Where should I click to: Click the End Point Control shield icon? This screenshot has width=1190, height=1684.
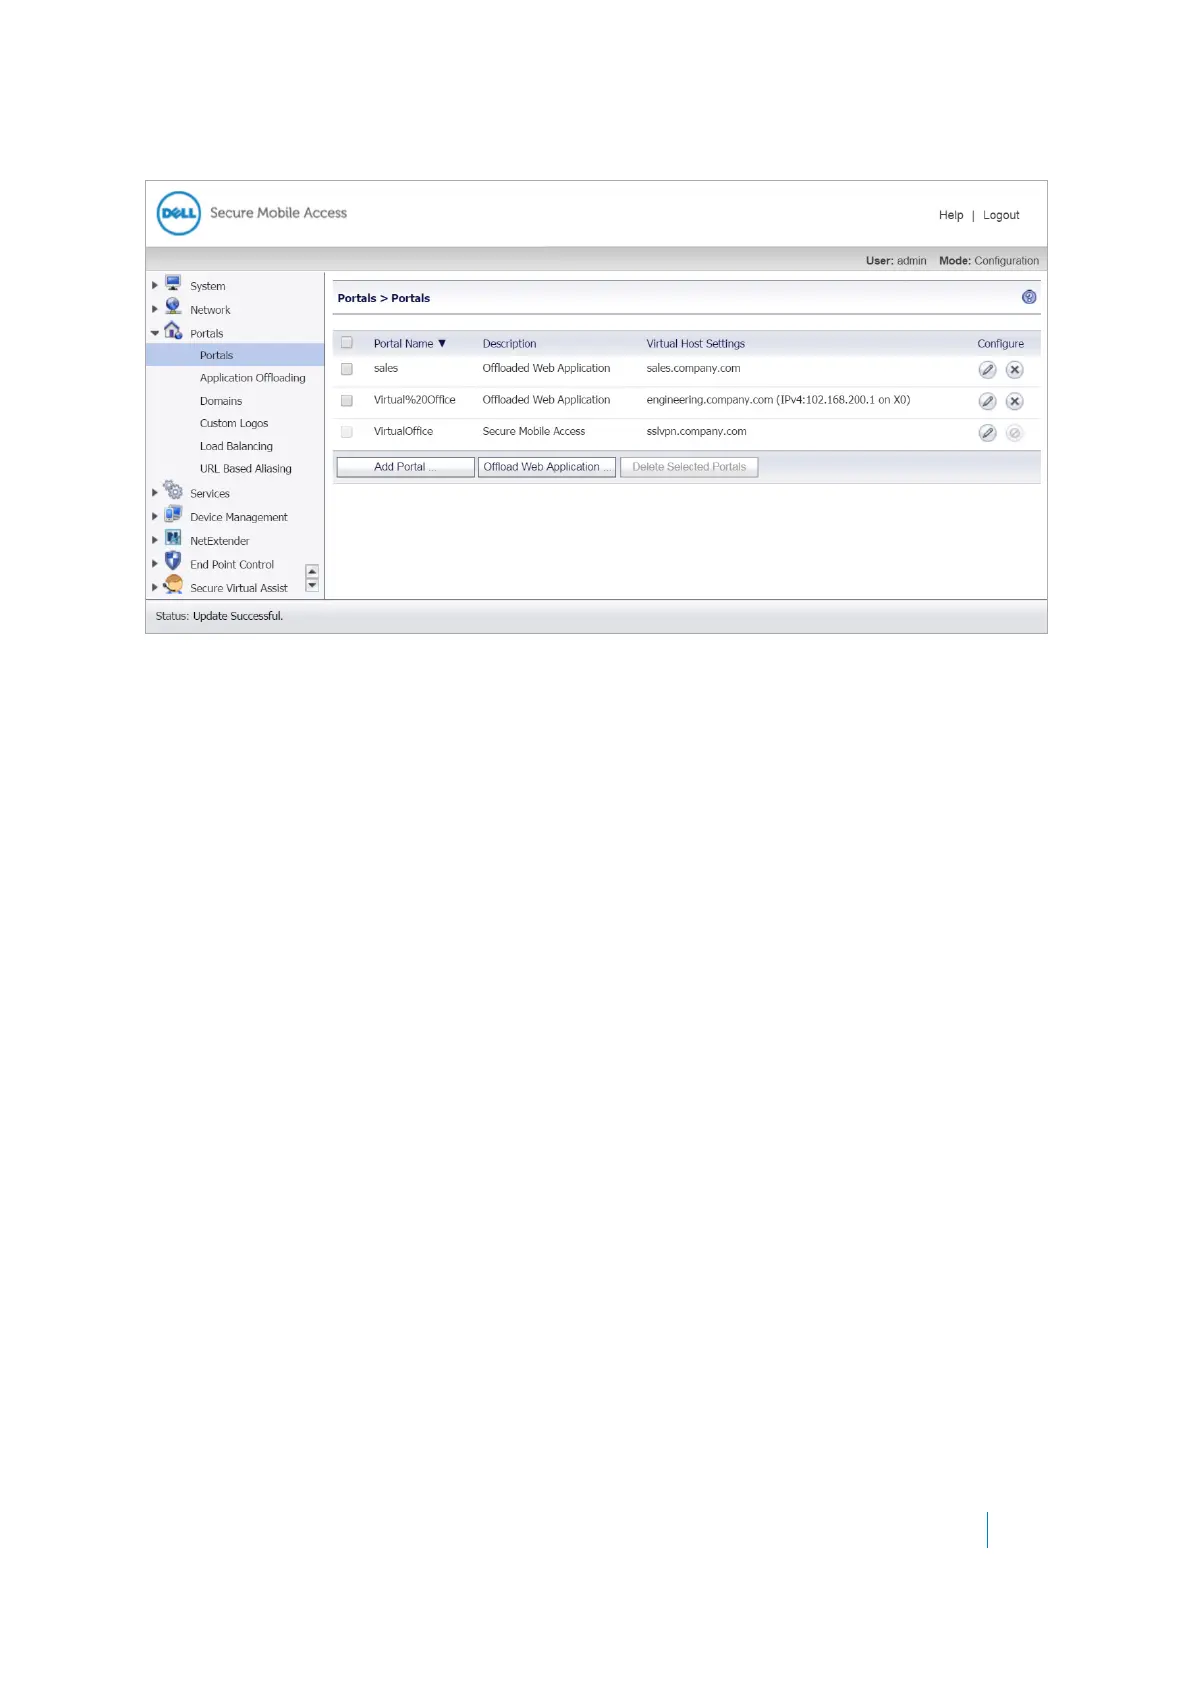173,562
